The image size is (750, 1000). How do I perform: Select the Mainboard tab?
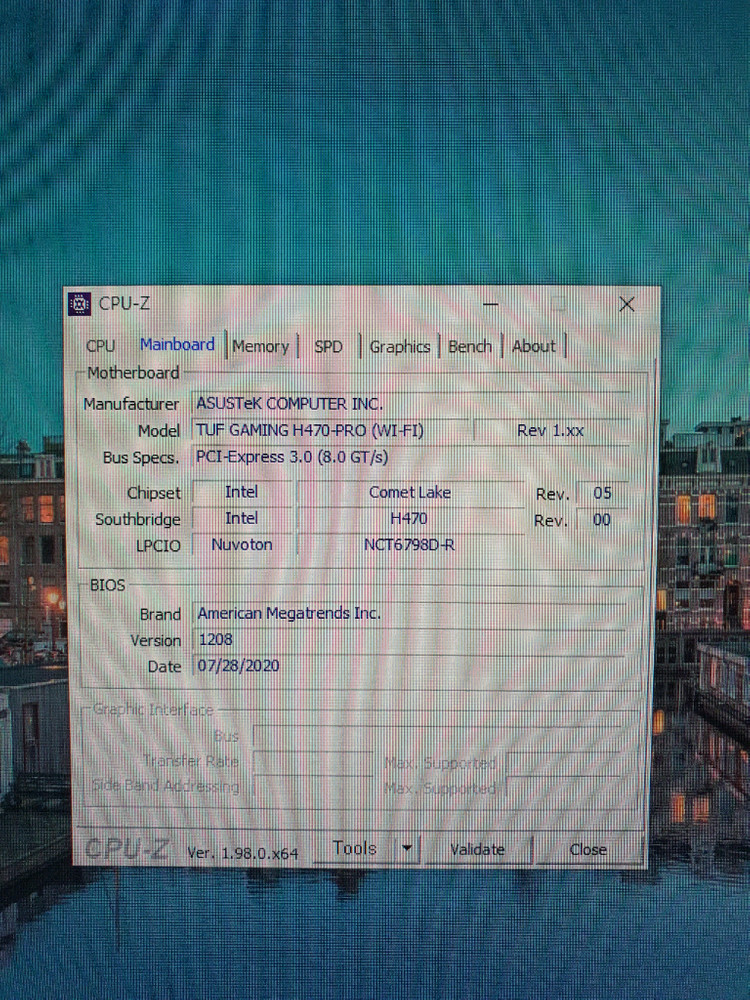click(177, 345)
